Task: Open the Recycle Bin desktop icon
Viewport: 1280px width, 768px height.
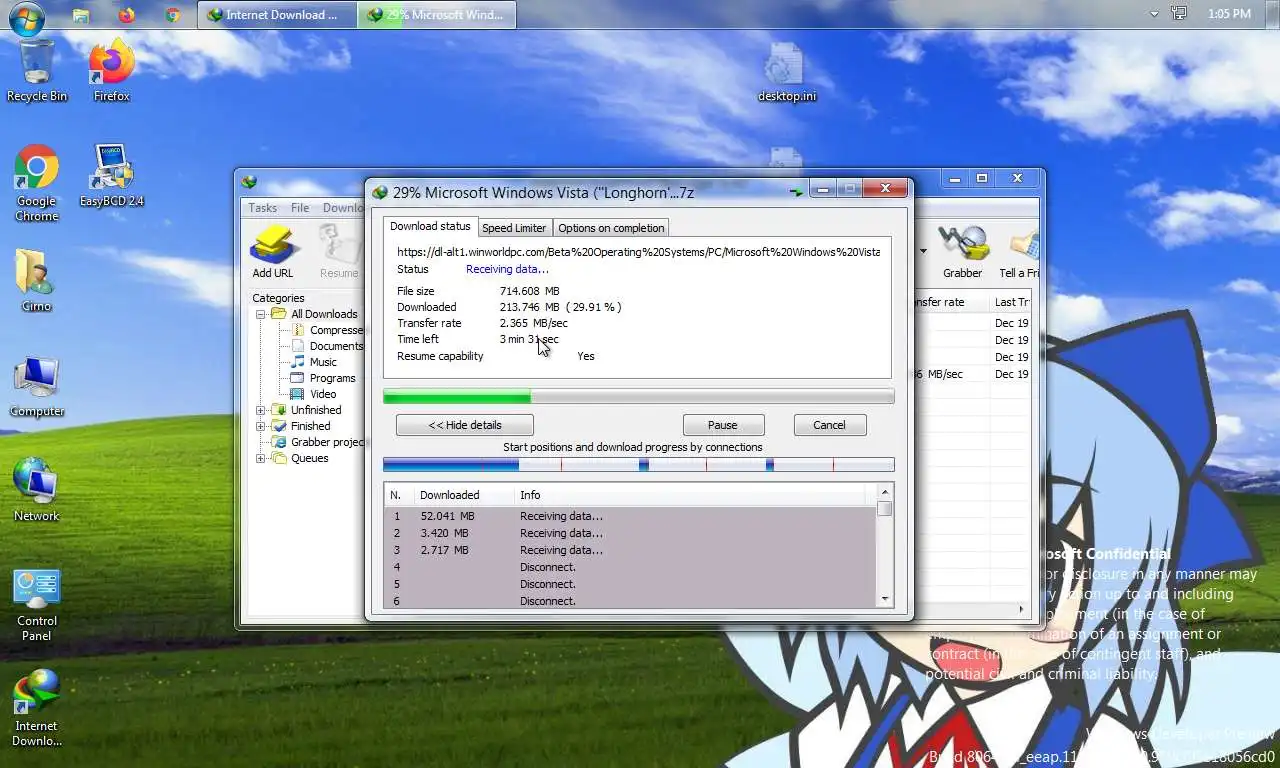Action: (37, 71)
